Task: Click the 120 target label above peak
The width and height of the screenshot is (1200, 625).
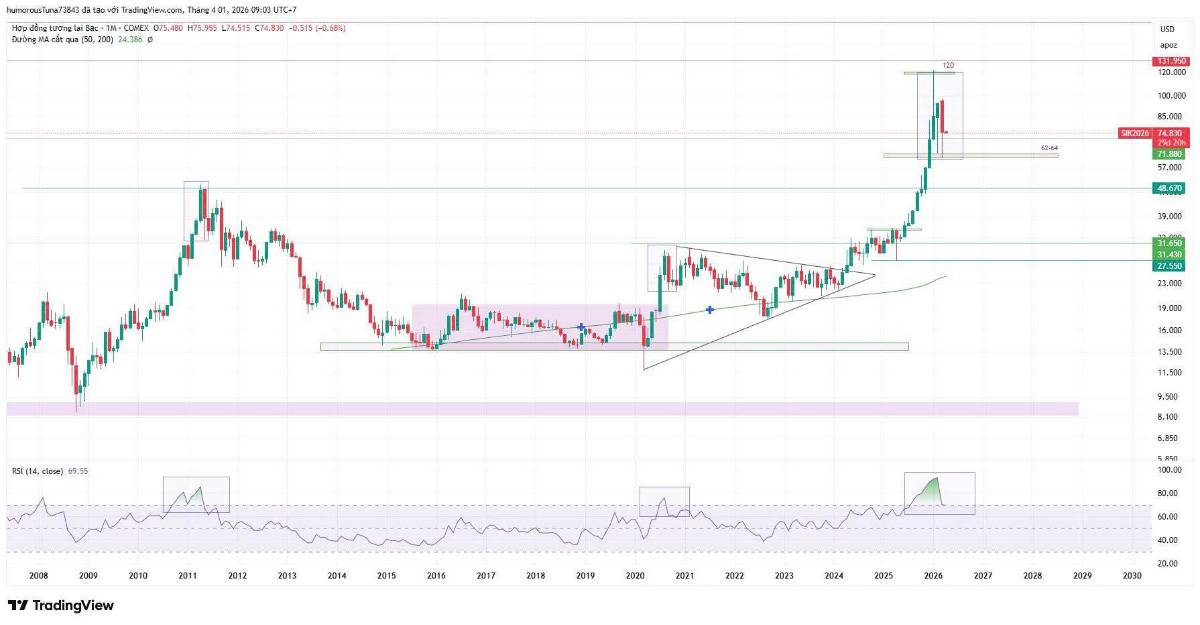Action: (x=948, y=65)
